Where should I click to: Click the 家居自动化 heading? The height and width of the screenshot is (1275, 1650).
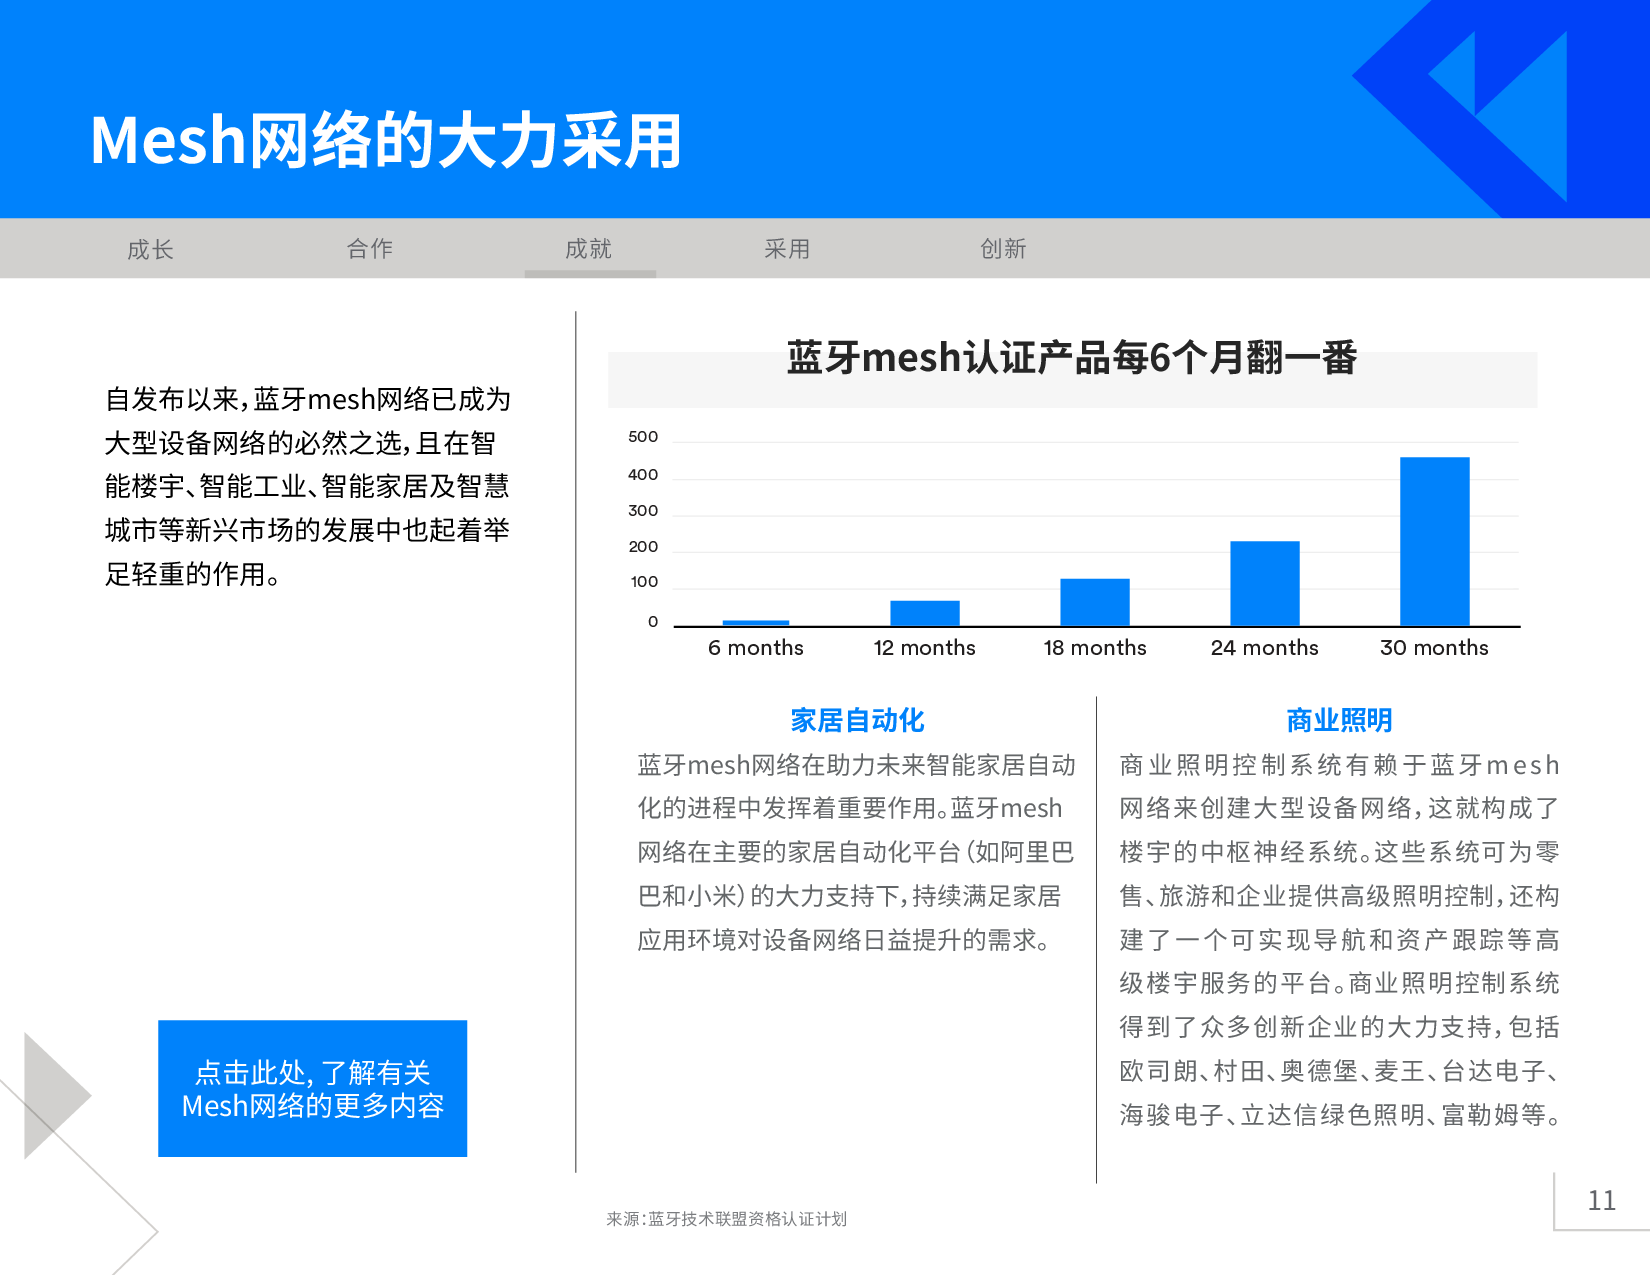pyautogui.click(x=857, y=720)
